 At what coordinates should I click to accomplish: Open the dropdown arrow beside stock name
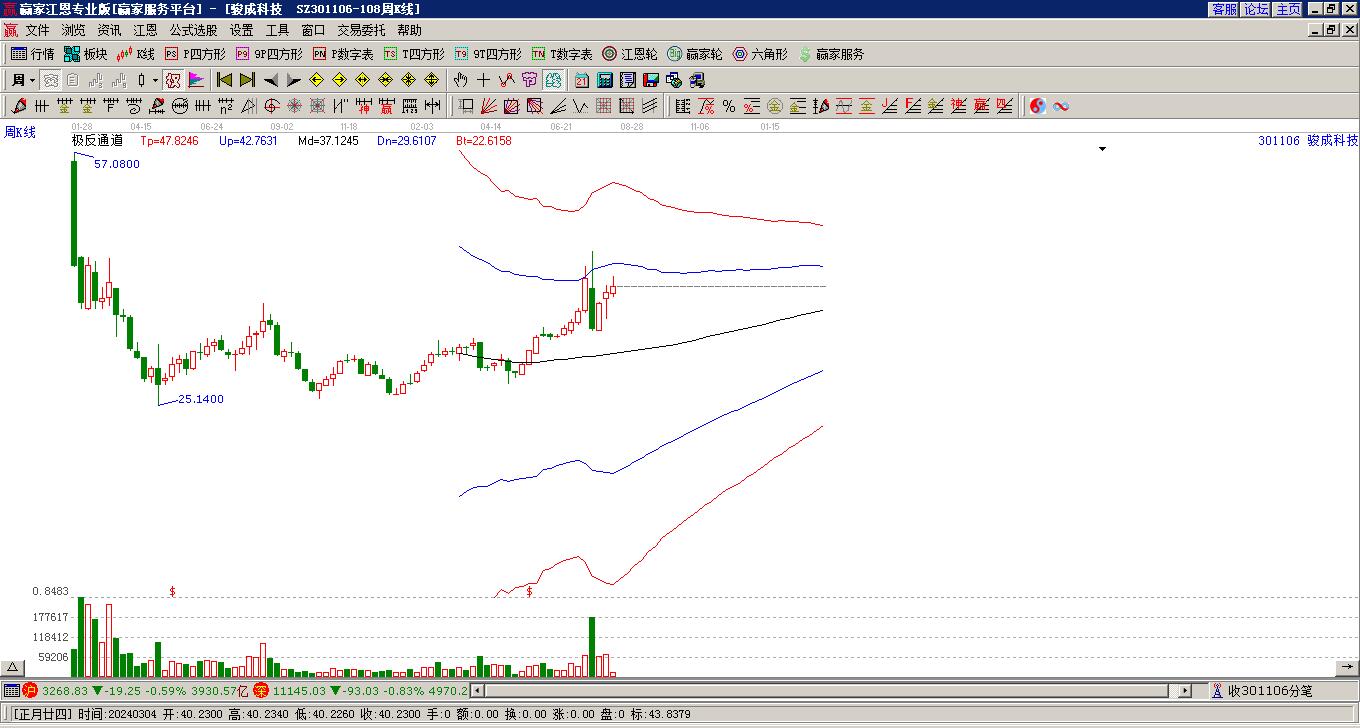(1103, 149)
